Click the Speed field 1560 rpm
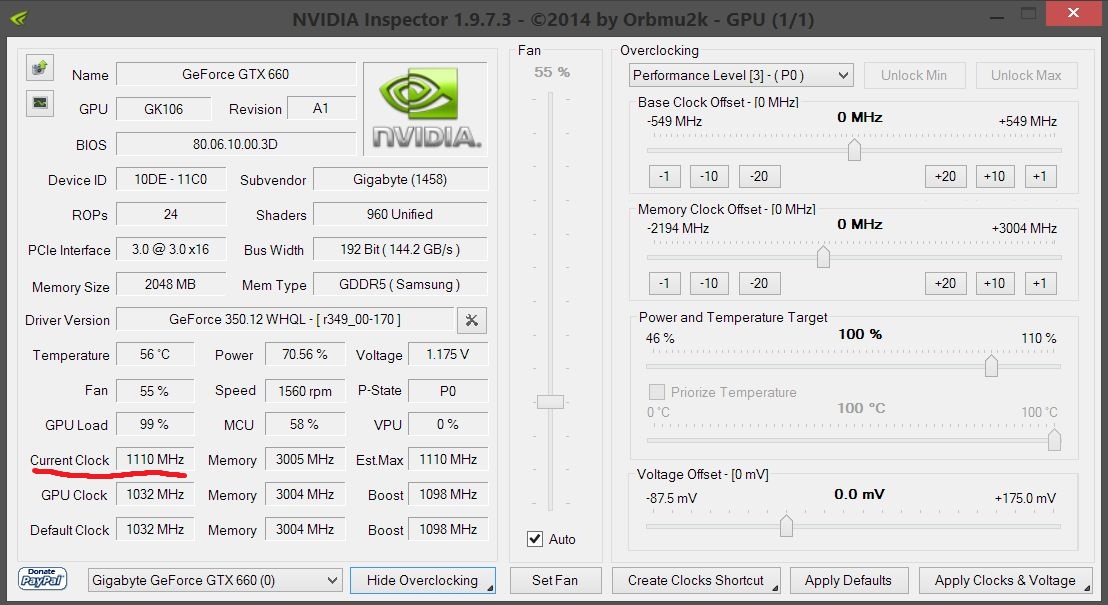1108x605 pixels. point(305,391)
